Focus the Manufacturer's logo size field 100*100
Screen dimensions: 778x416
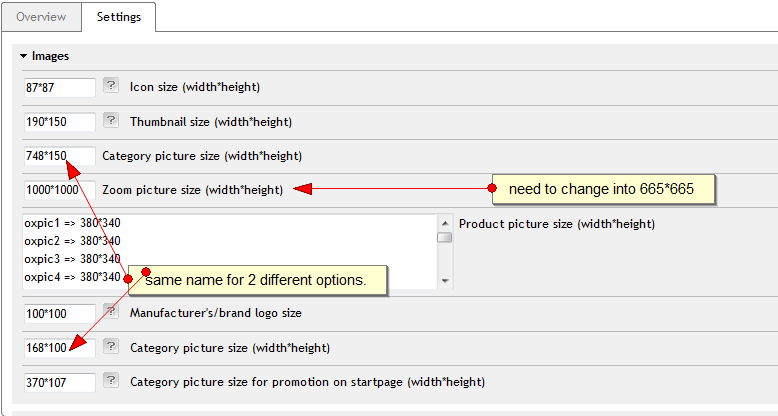[x=59, y=314]
